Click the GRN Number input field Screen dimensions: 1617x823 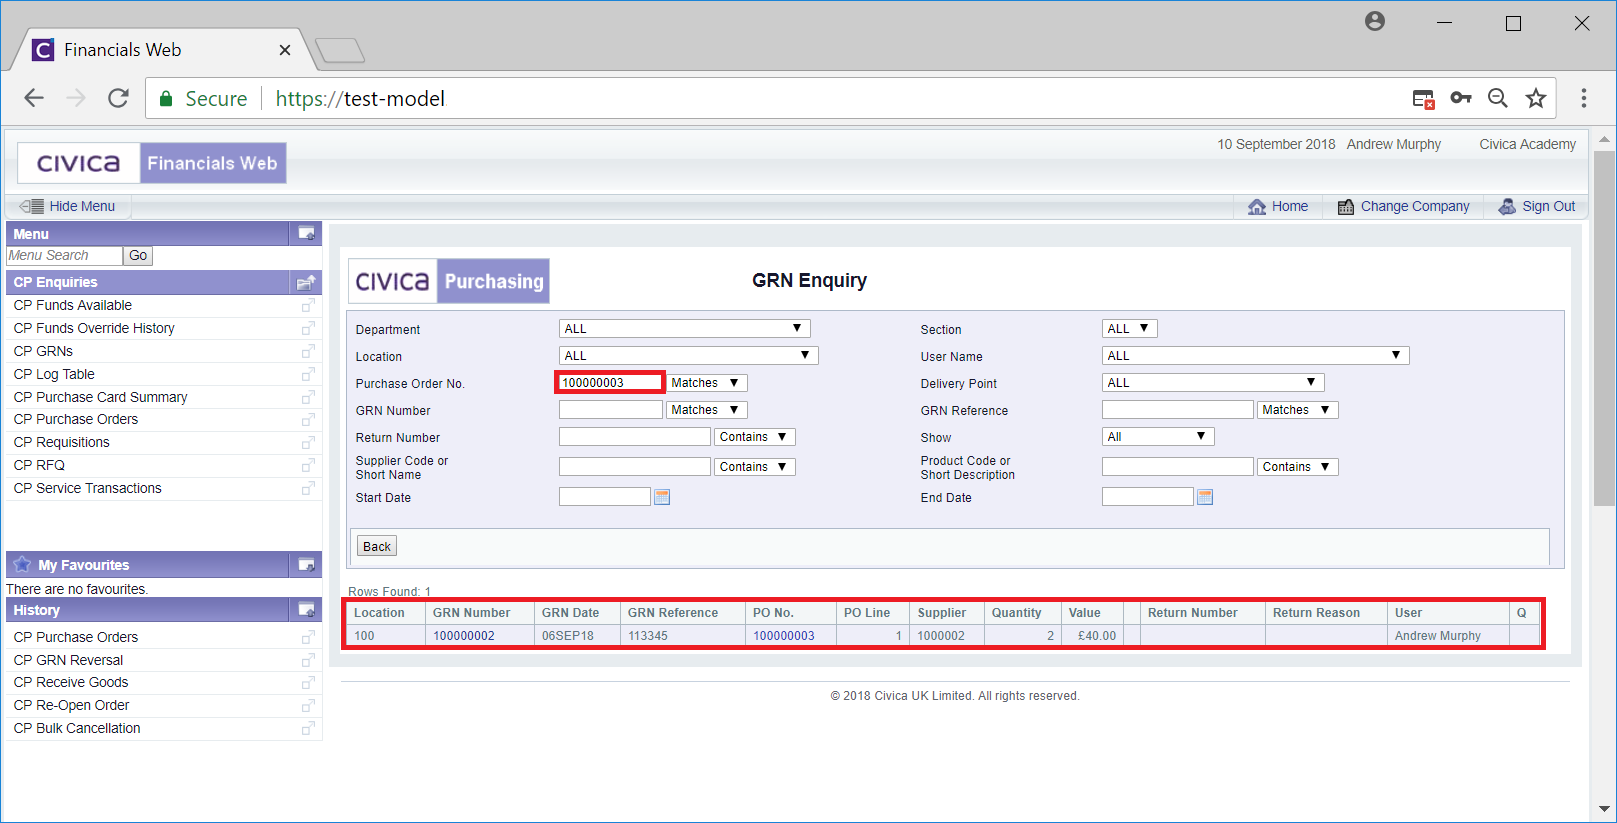(611, 410)
